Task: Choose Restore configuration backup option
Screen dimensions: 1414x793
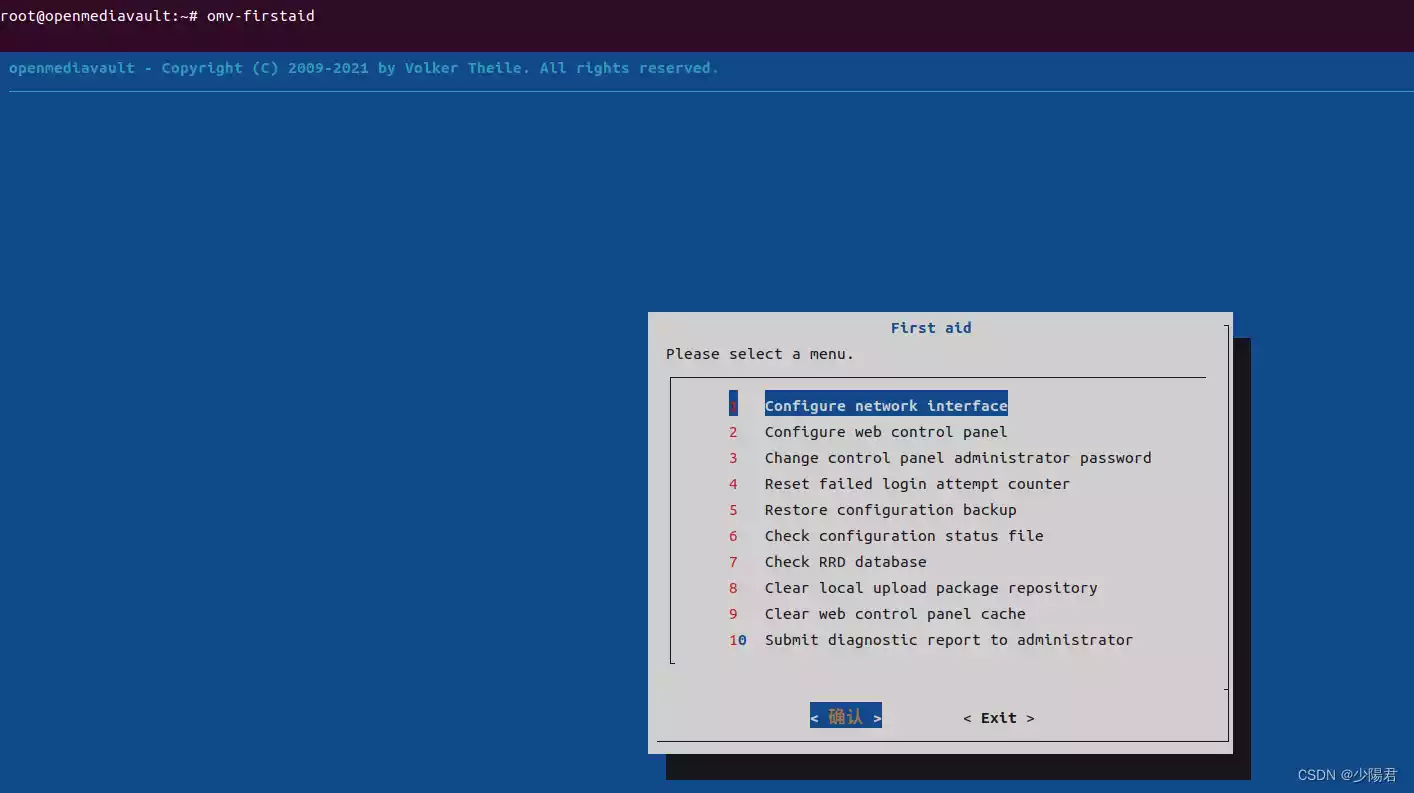Action: (890, 510)
